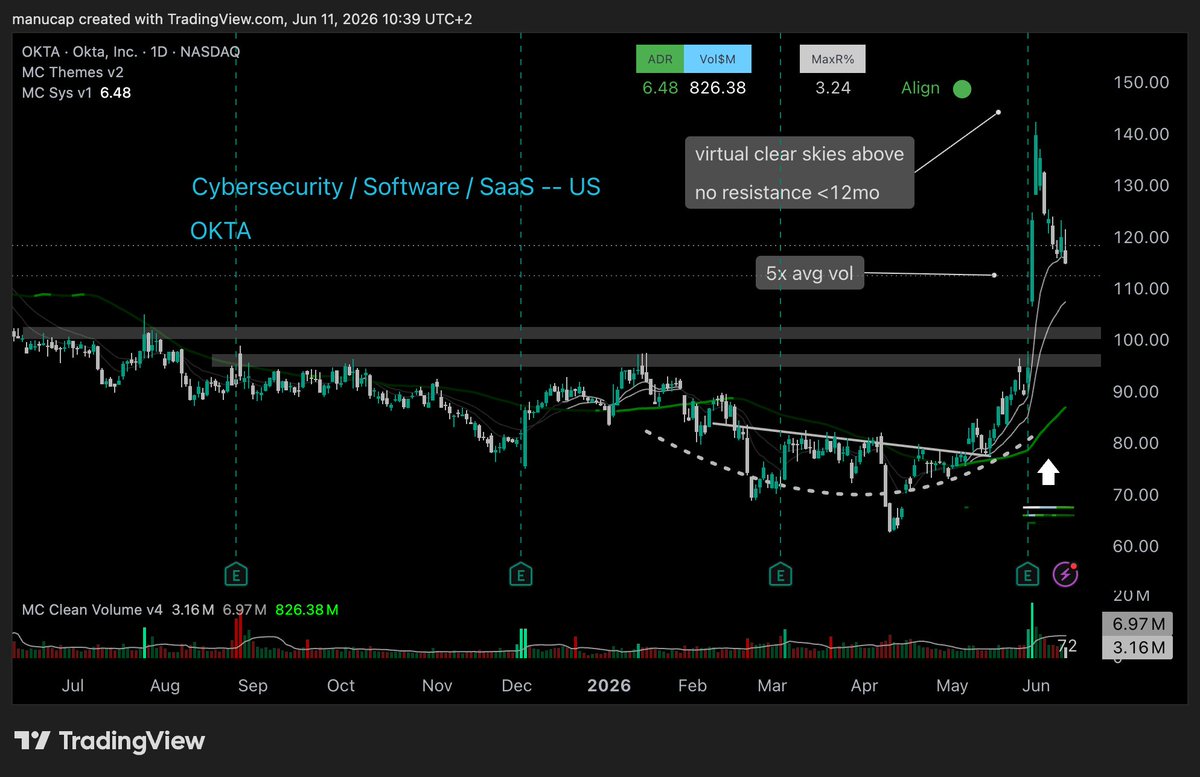Viewport: 1200px width, 777px height.
Task: Click the 3.16 M volume axis tag
Action: [x=1138, y=648]
